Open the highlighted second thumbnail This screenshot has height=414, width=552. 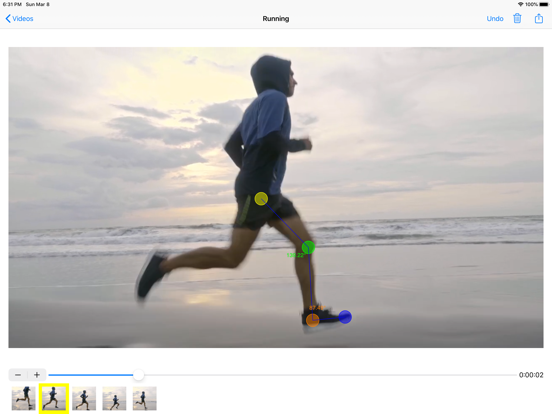click(54, 399)
